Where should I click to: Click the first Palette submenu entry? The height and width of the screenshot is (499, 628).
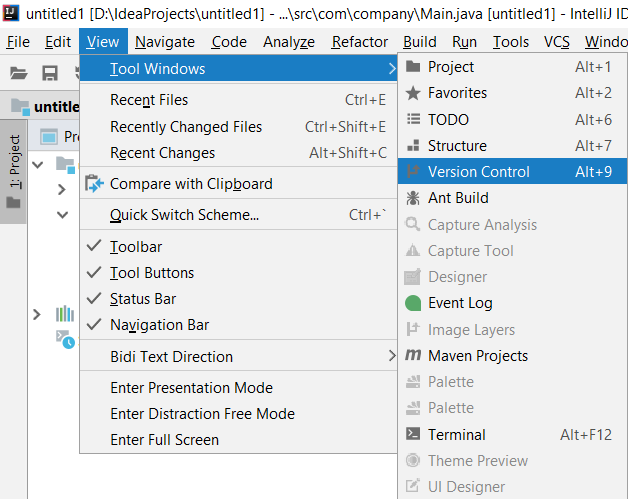[x=512, y=382]
